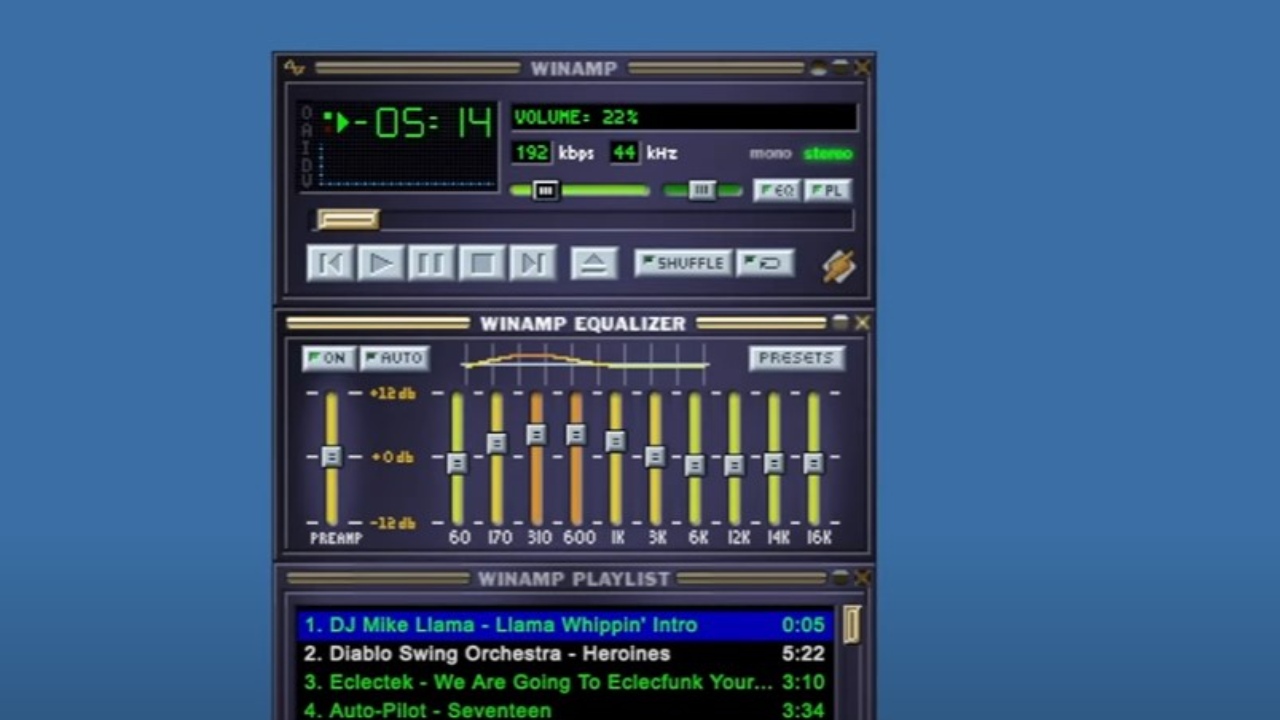Turn the equalizer ON button
The height and width of the screenshot is (720, 1280).
(x=329, y=358)
